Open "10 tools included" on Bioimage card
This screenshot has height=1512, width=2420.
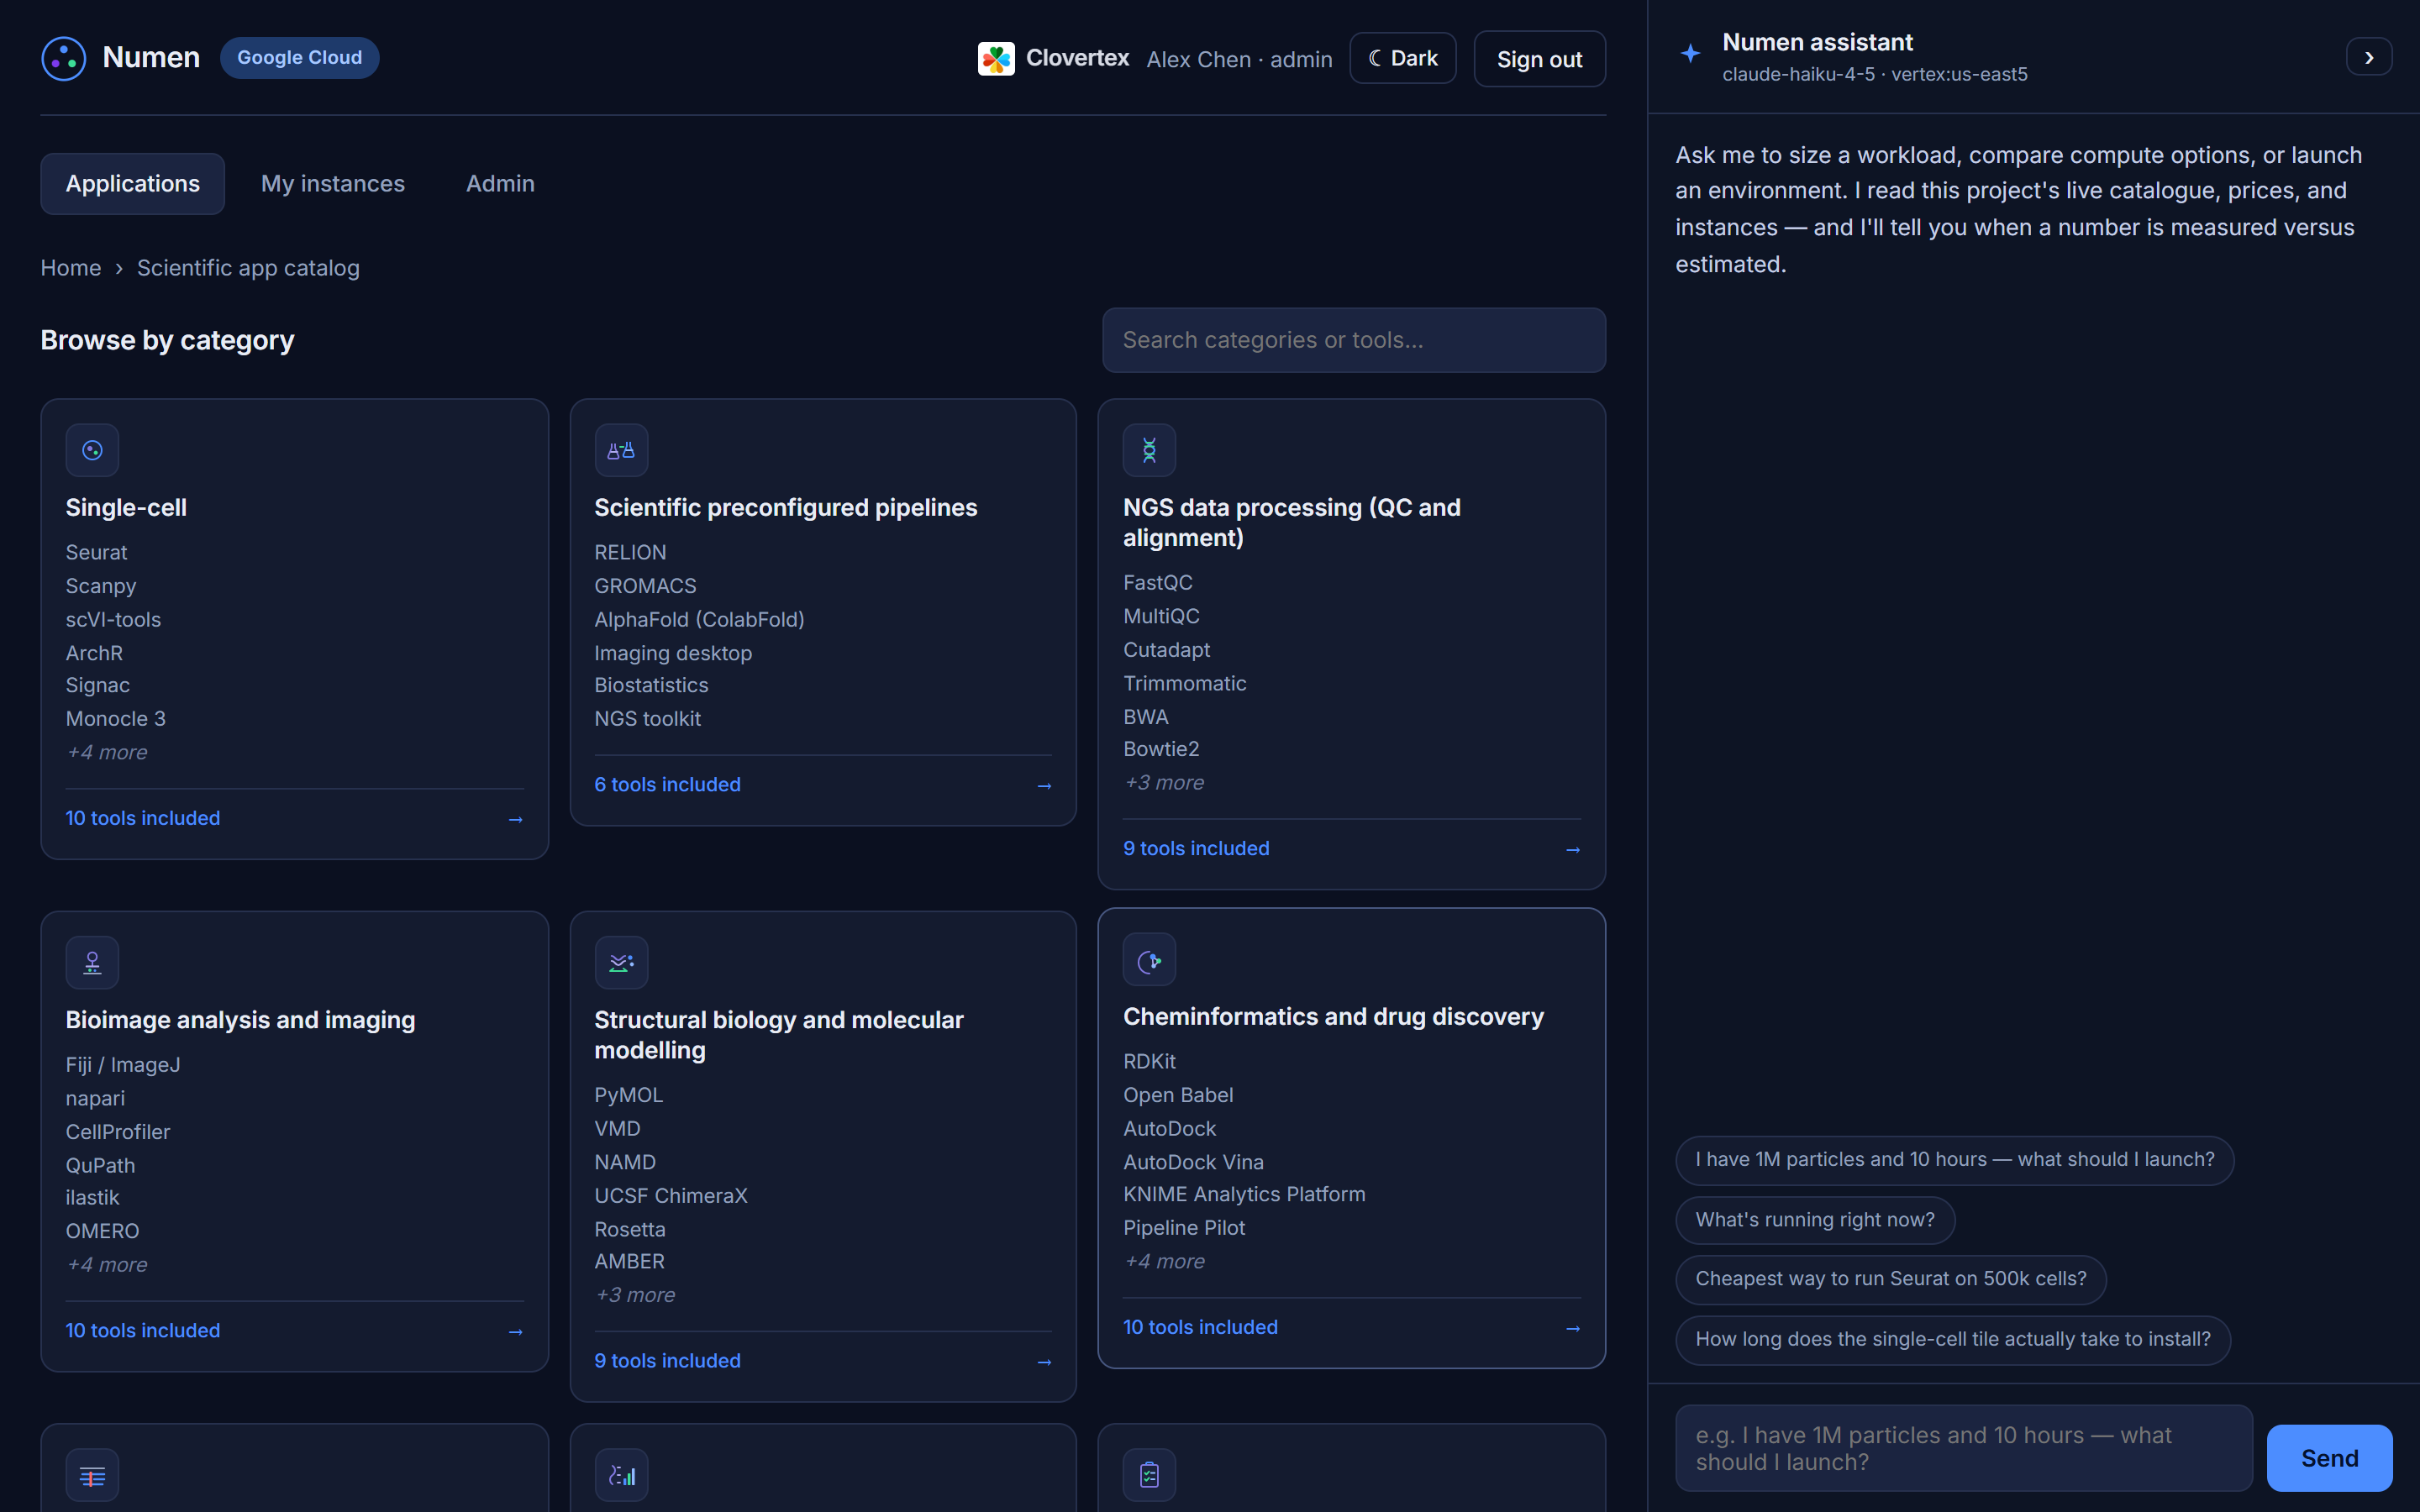coord(143,1331)
